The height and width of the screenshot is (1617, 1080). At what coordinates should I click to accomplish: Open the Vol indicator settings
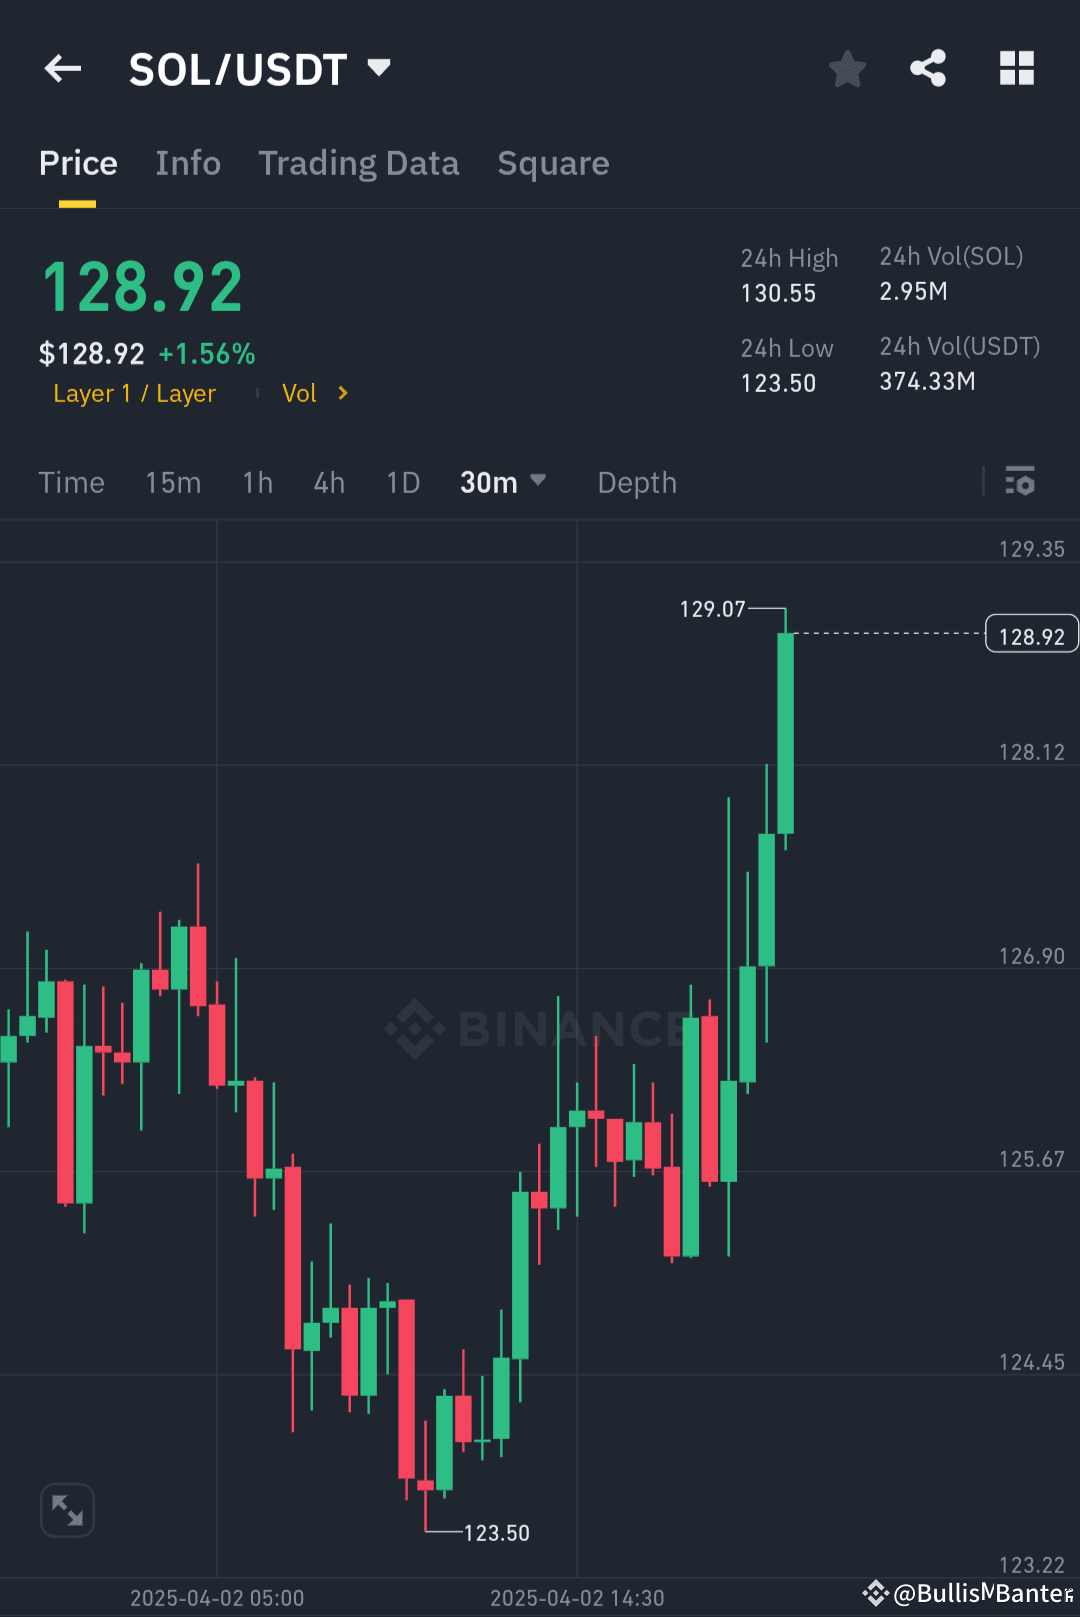pyautogui.click(x=299, y=393)
